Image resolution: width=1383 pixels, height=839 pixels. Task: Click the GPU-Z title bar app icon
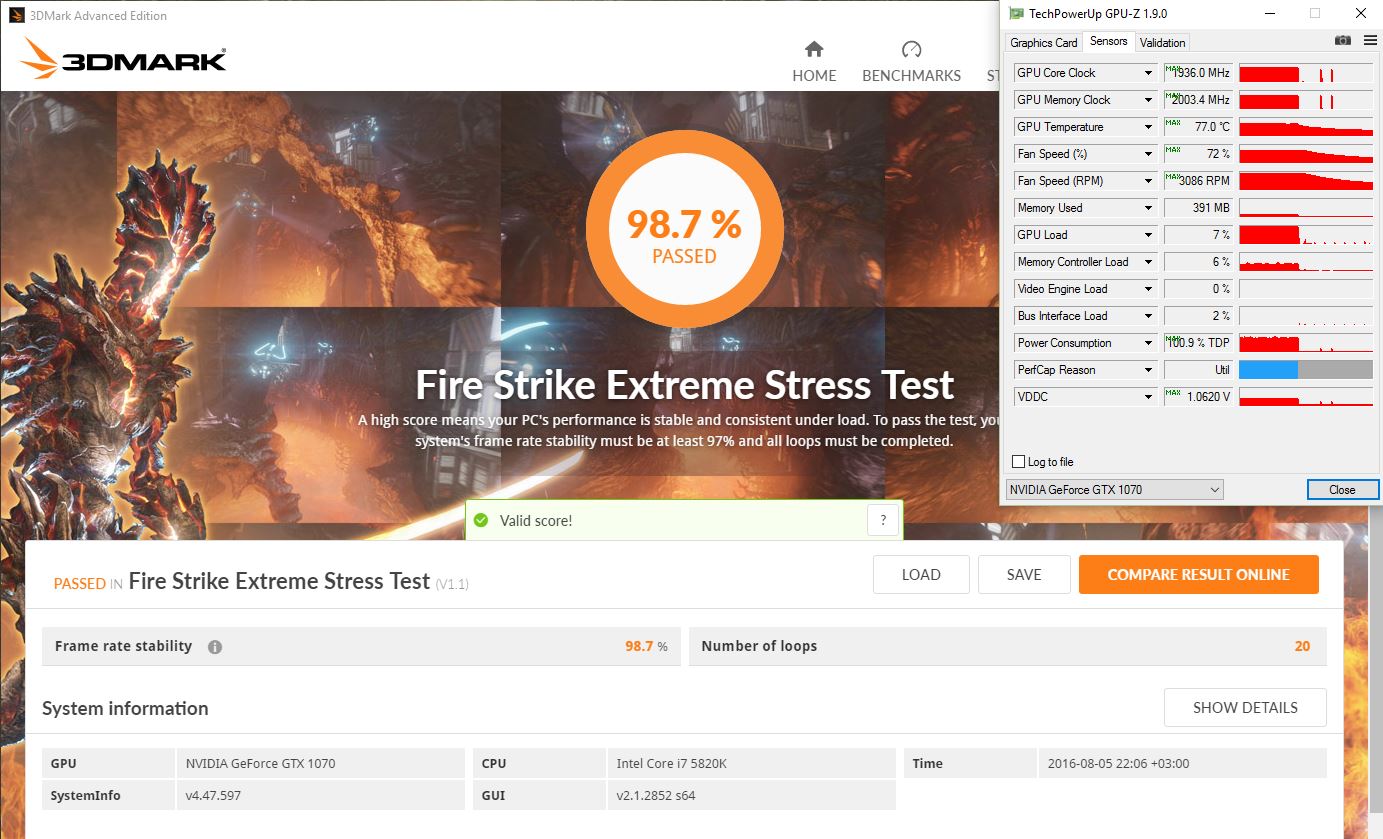(x=1016, y=14)
